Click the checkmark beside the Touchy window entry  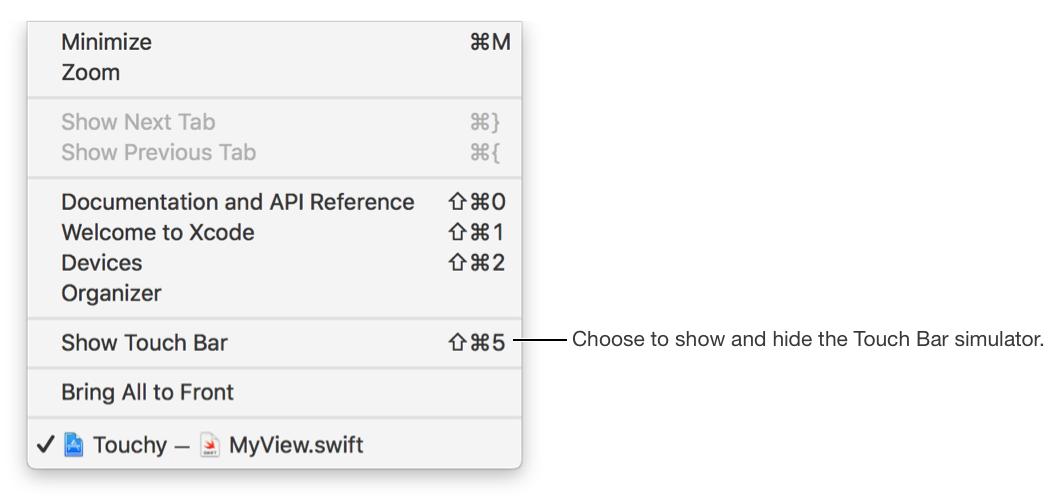(44, 445)
